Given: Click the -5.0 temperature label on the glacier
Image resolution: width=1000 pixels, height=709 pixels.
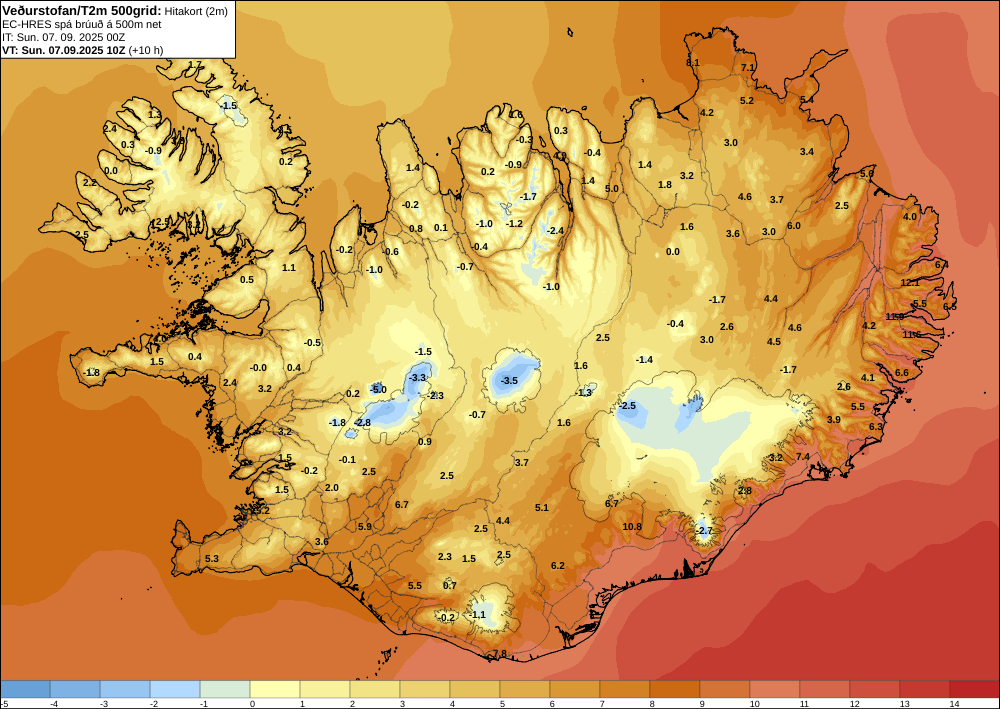Looking at the screenshot, I should click(x=378, y=389).
